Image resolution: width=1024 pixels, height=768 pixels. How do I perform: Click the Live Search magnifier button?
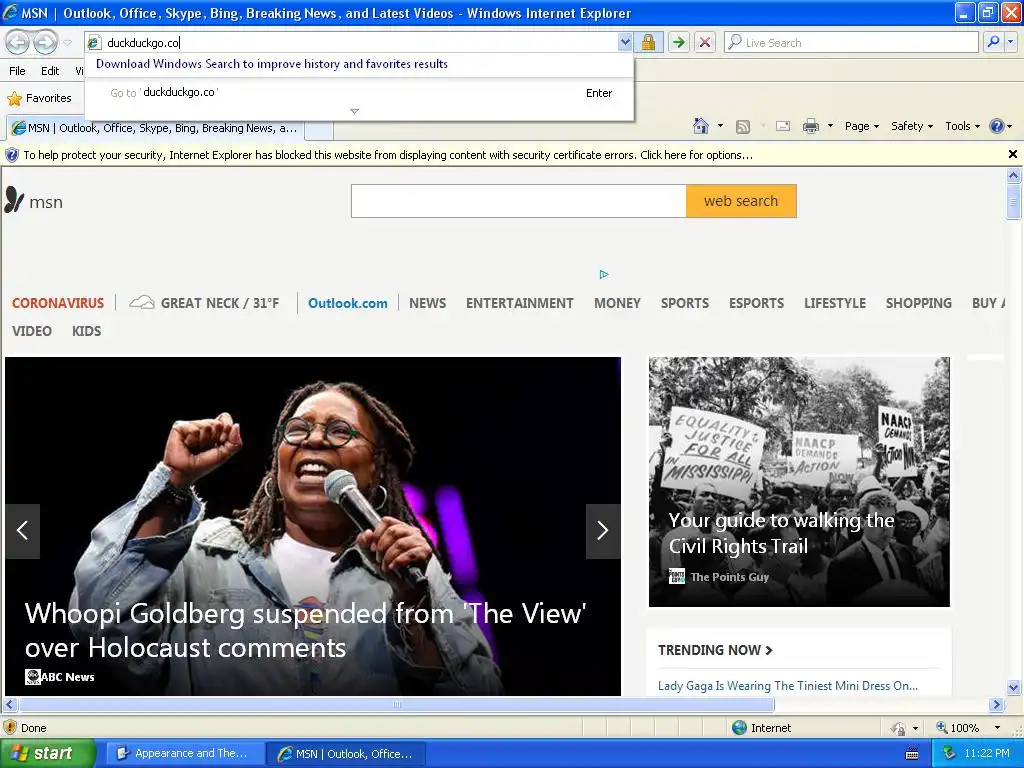[x=993, y=42]
